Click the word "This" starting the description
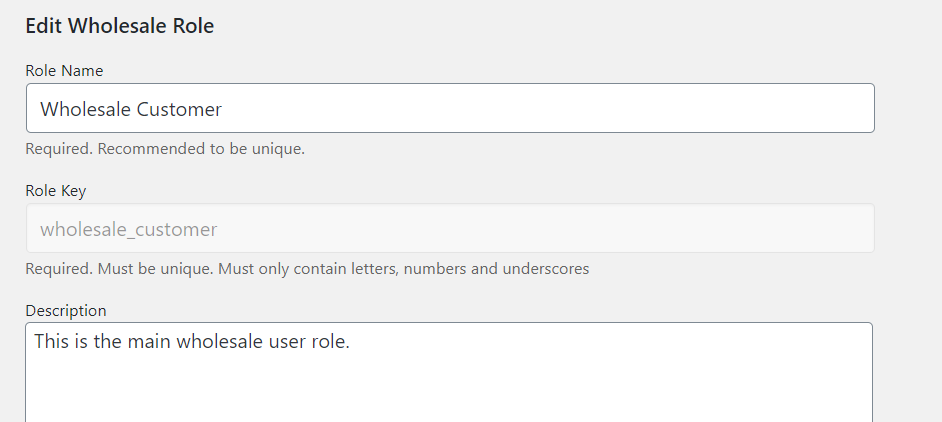The height and width of the screenshot is (422, 942). coord(52,341)
